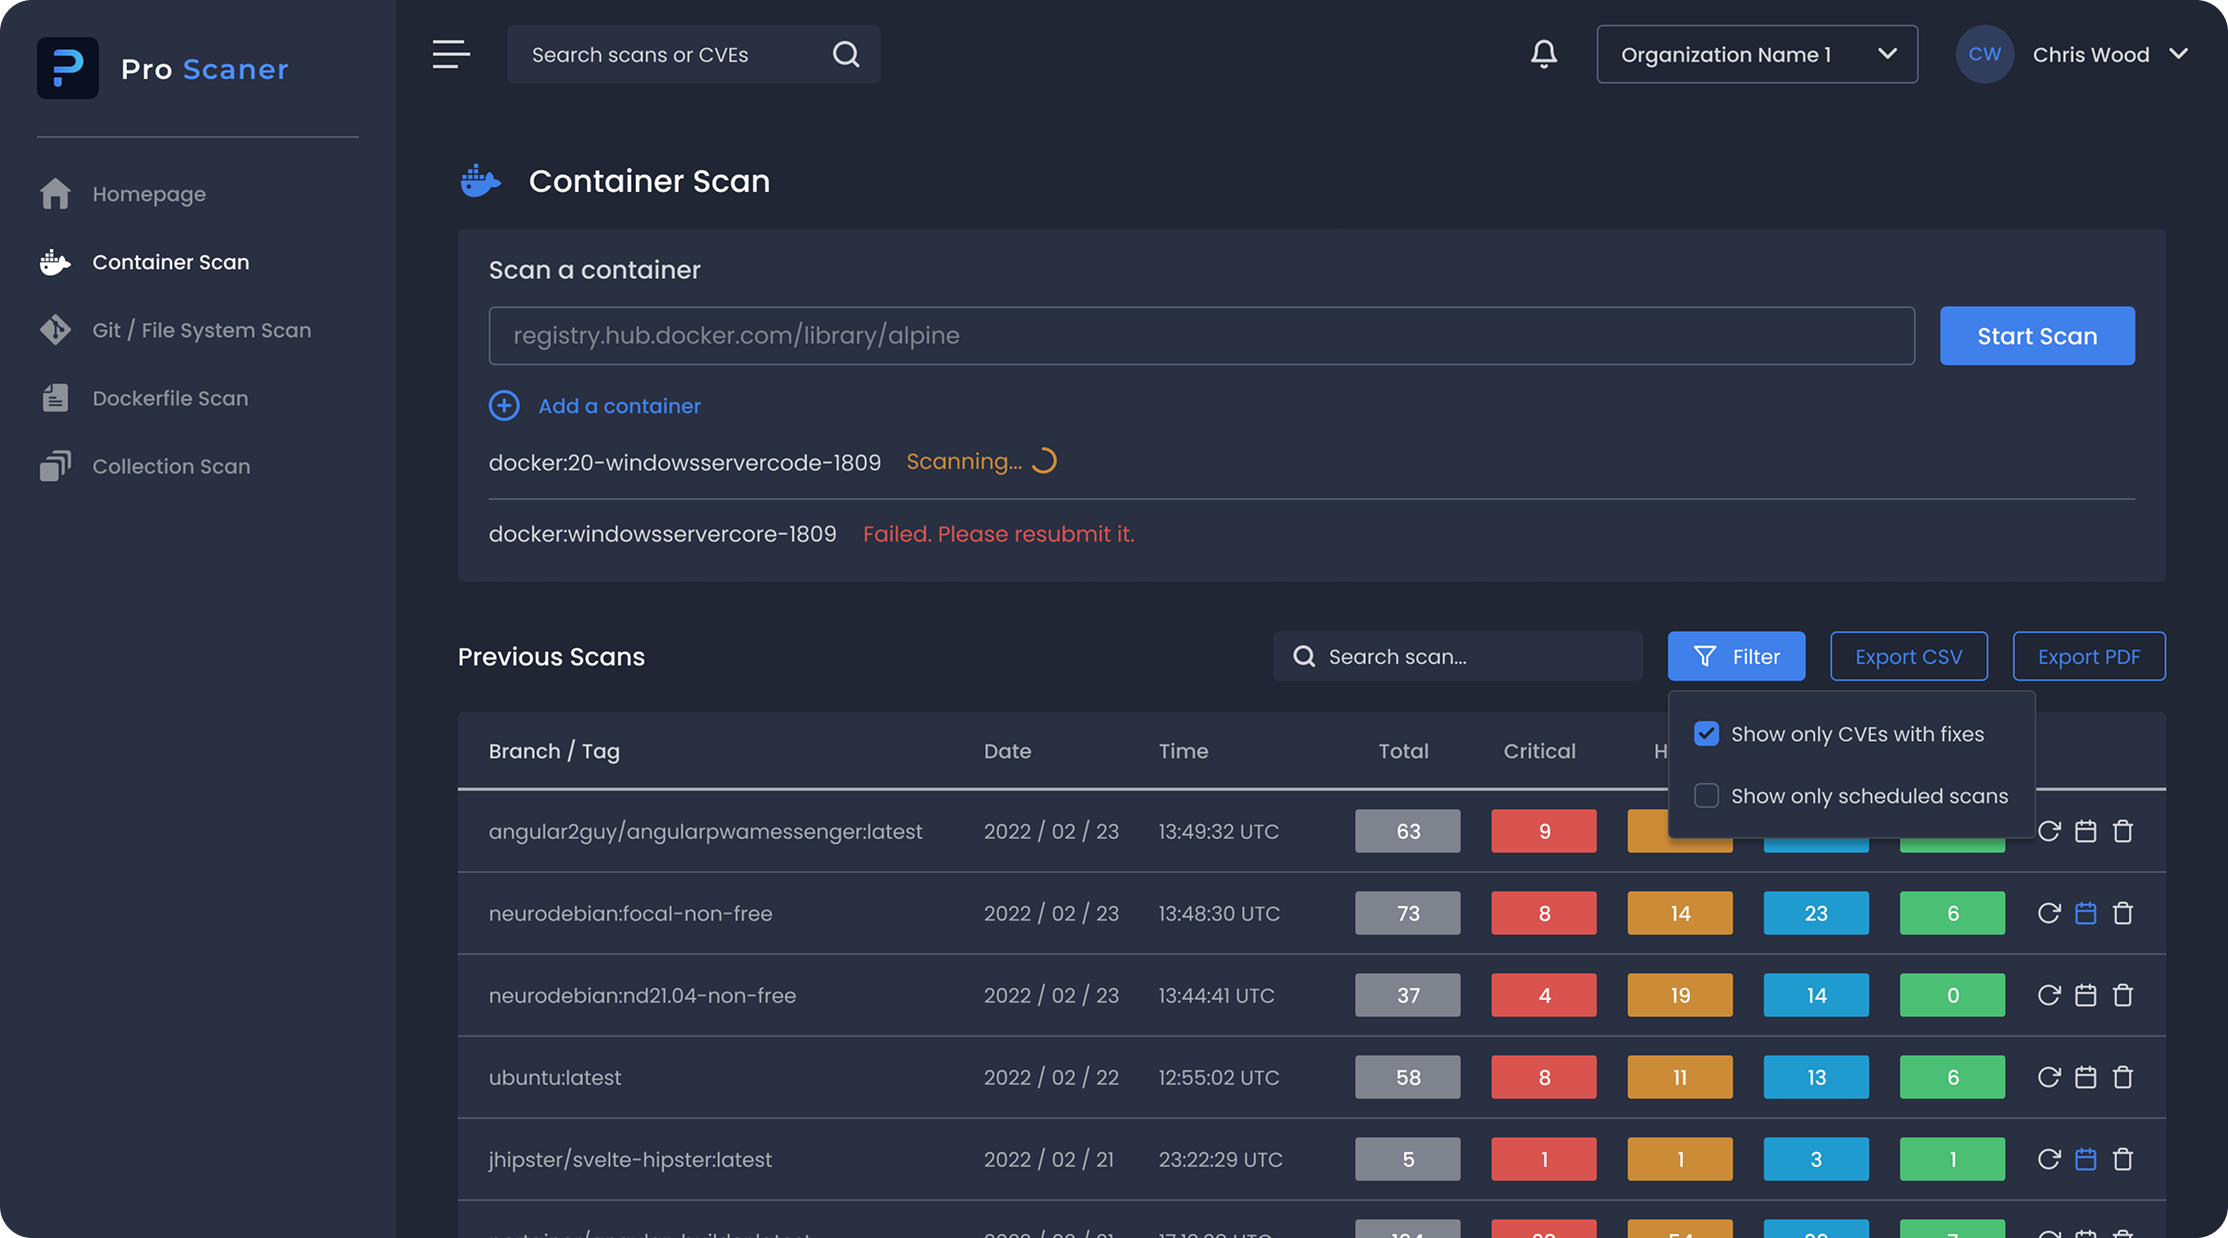
Task: Rescan angular2guy/angularpwamessenger:latest row
Action: pos(2049,831)
